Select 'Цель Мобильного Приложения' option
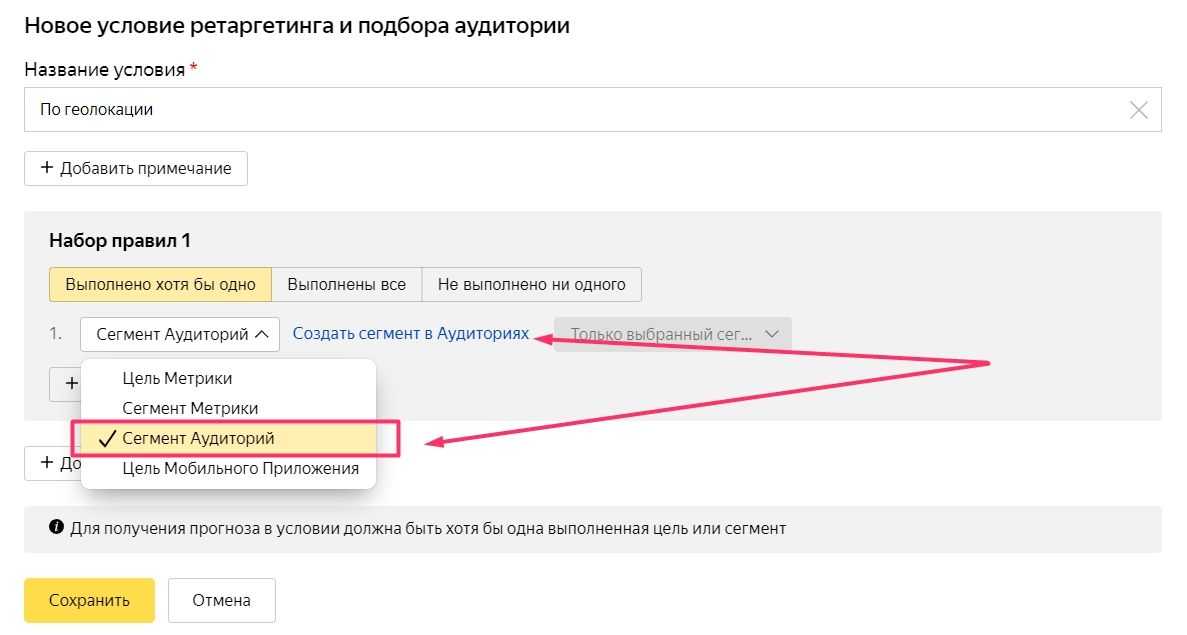Viewport: 1187px width, 635px height. click(x=240, y=468)
